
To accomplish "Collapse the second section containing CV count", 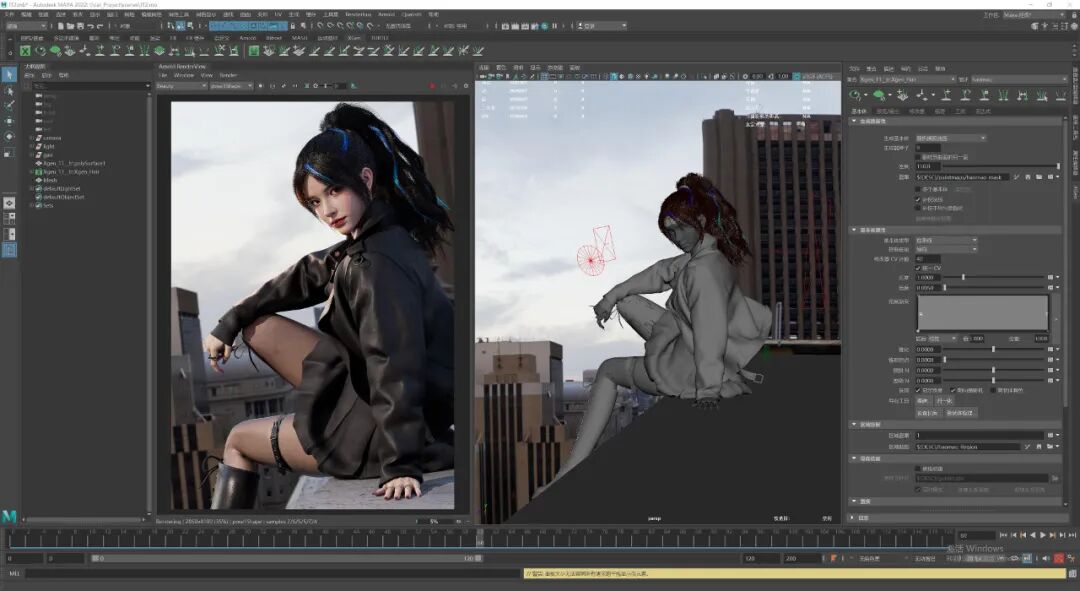I will click(x=854, y=230).
